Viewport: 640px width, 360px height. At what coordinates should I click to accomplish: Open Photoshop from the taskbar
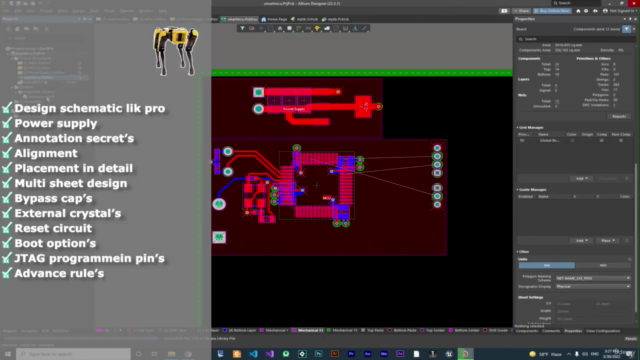pos(318,354)
